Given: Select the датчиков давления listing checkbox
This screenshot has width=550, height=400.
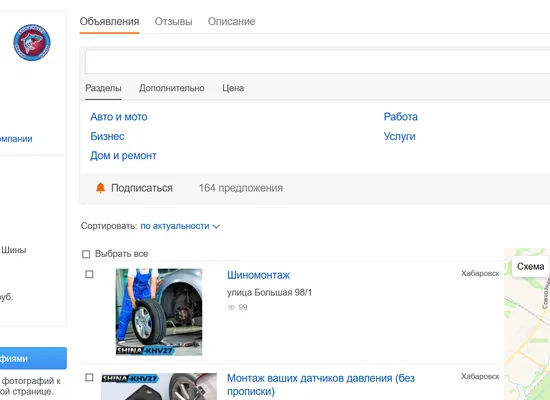Looking at the screenshot, I should tap(89, 378).
